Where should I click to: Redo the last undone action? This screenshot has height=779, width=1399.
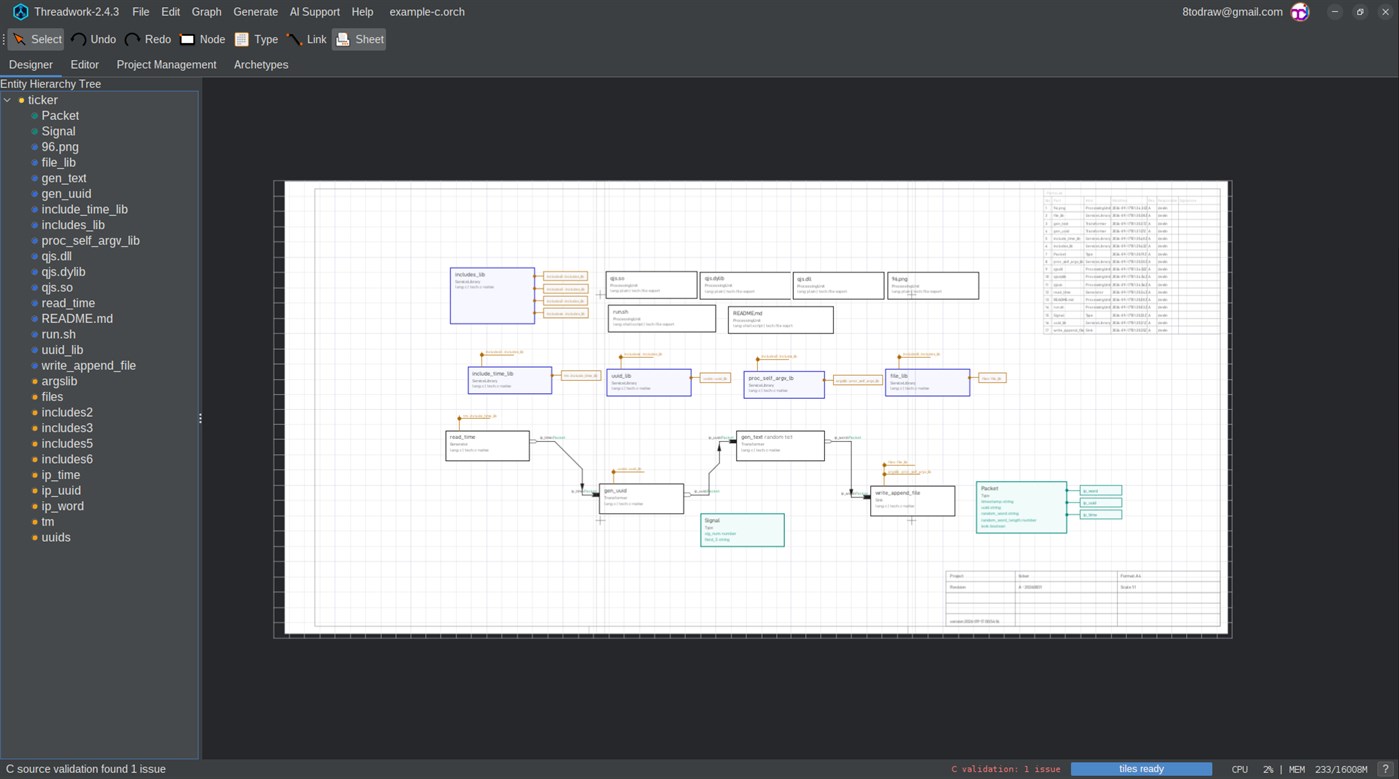(x=147, y=39)
